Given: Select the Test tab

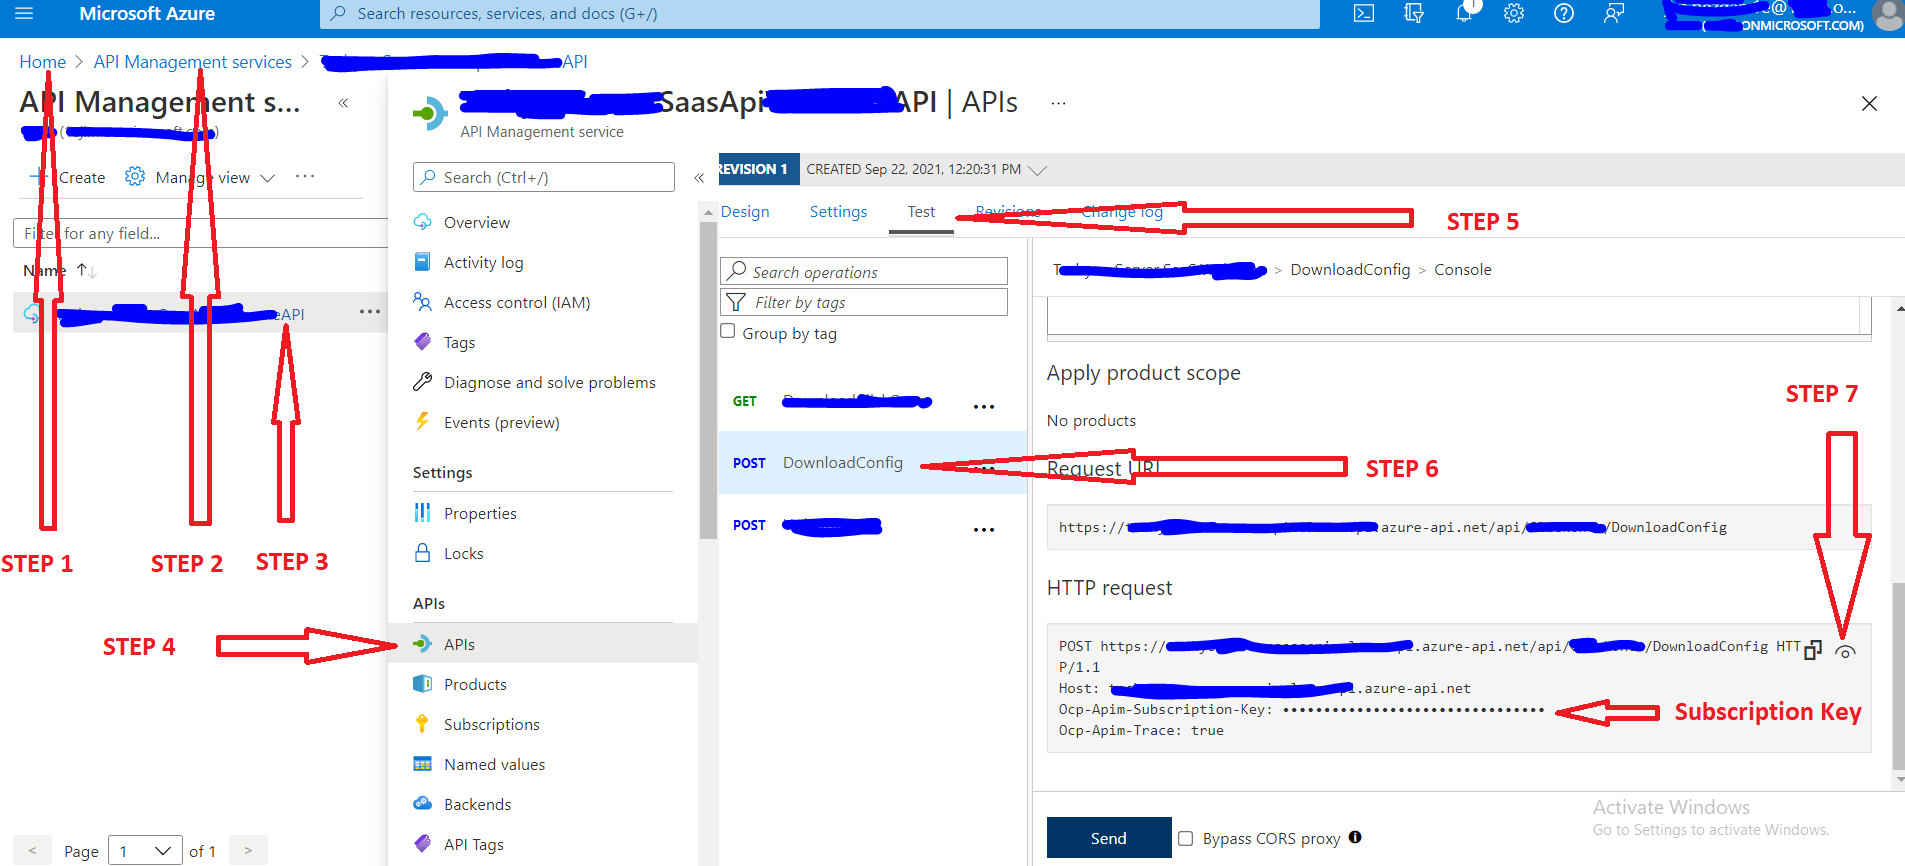Looking at the screenshot, I should coord(921,212).
